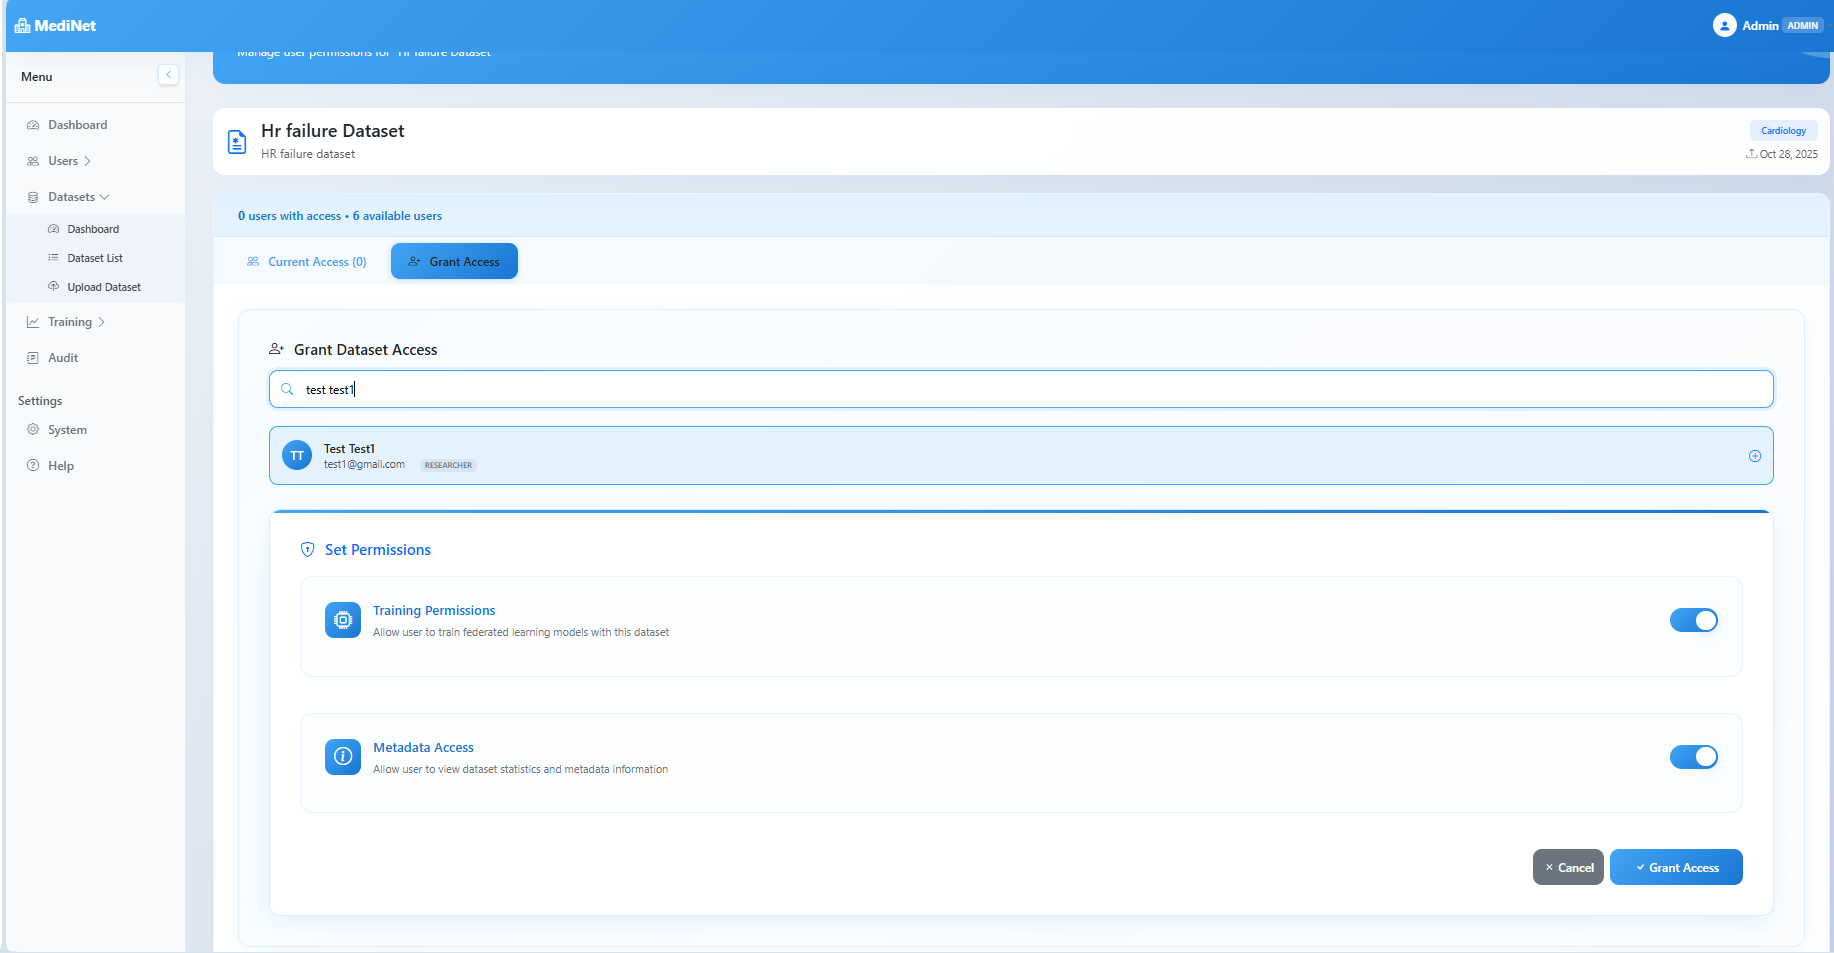Expand the Users menu

[x=62, y=160]
